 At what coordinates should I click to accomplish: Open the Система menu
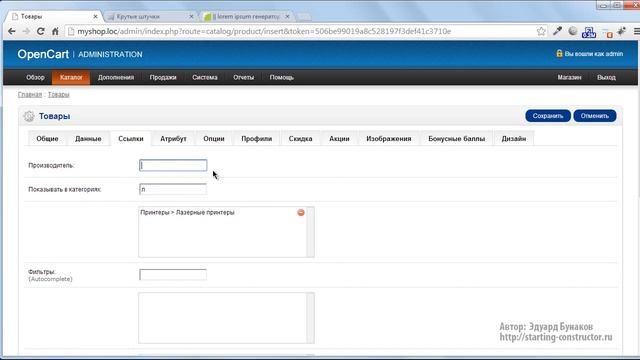(x=205, y=78)
